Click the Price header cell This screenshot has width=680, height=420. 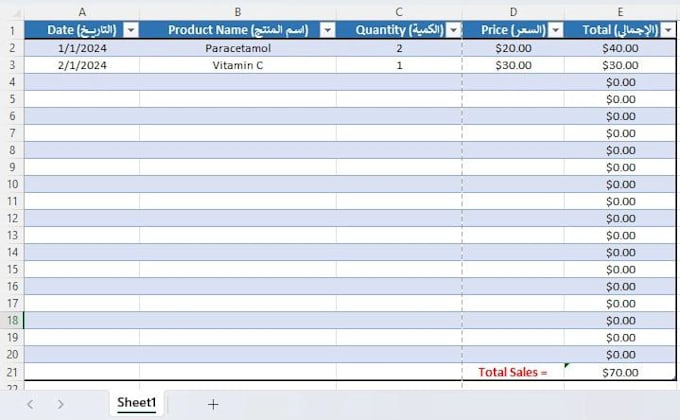[513, 30]
